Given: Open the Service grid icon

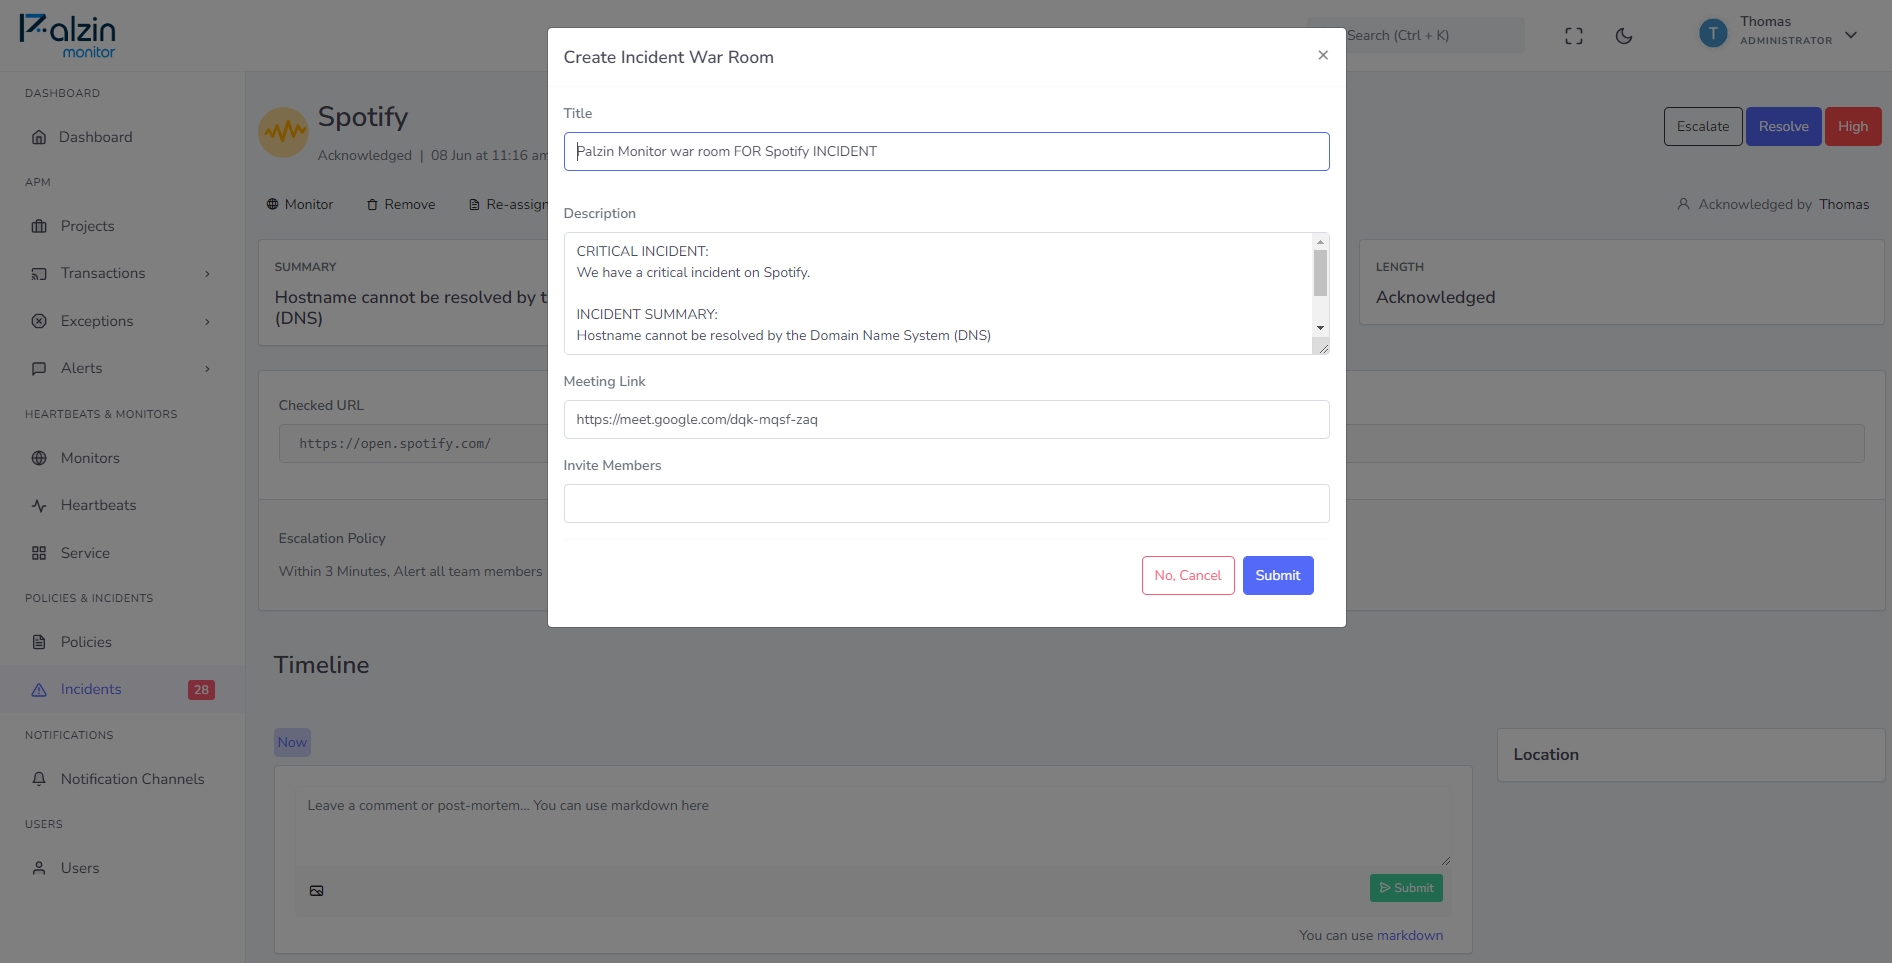Looking at the screenshot, I should coord(39,553).
